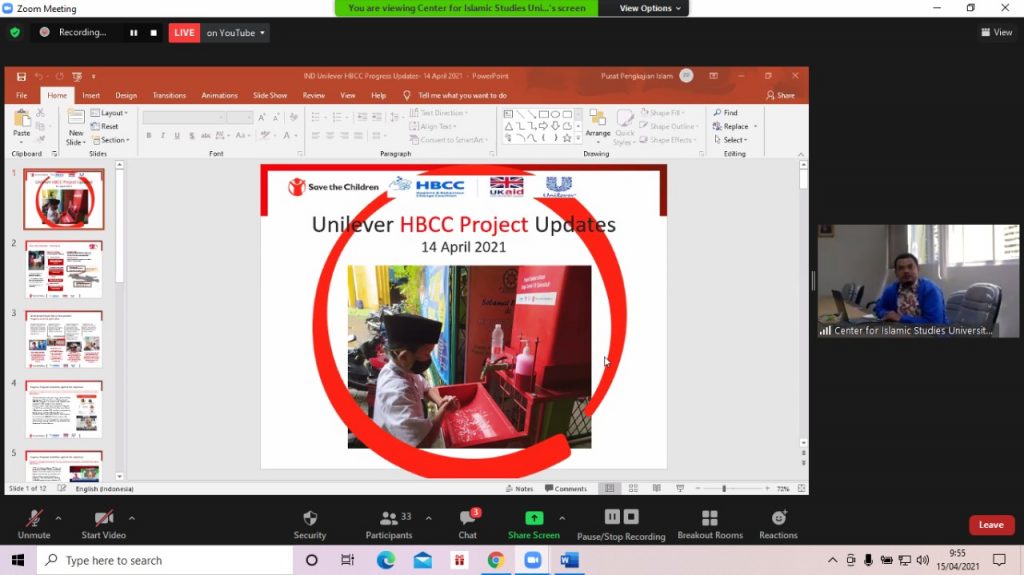Open the Layout dropdown in Slides group
Image resolution: width=1024 pixels, height=575 pixels.
click(x=109, y=113)
